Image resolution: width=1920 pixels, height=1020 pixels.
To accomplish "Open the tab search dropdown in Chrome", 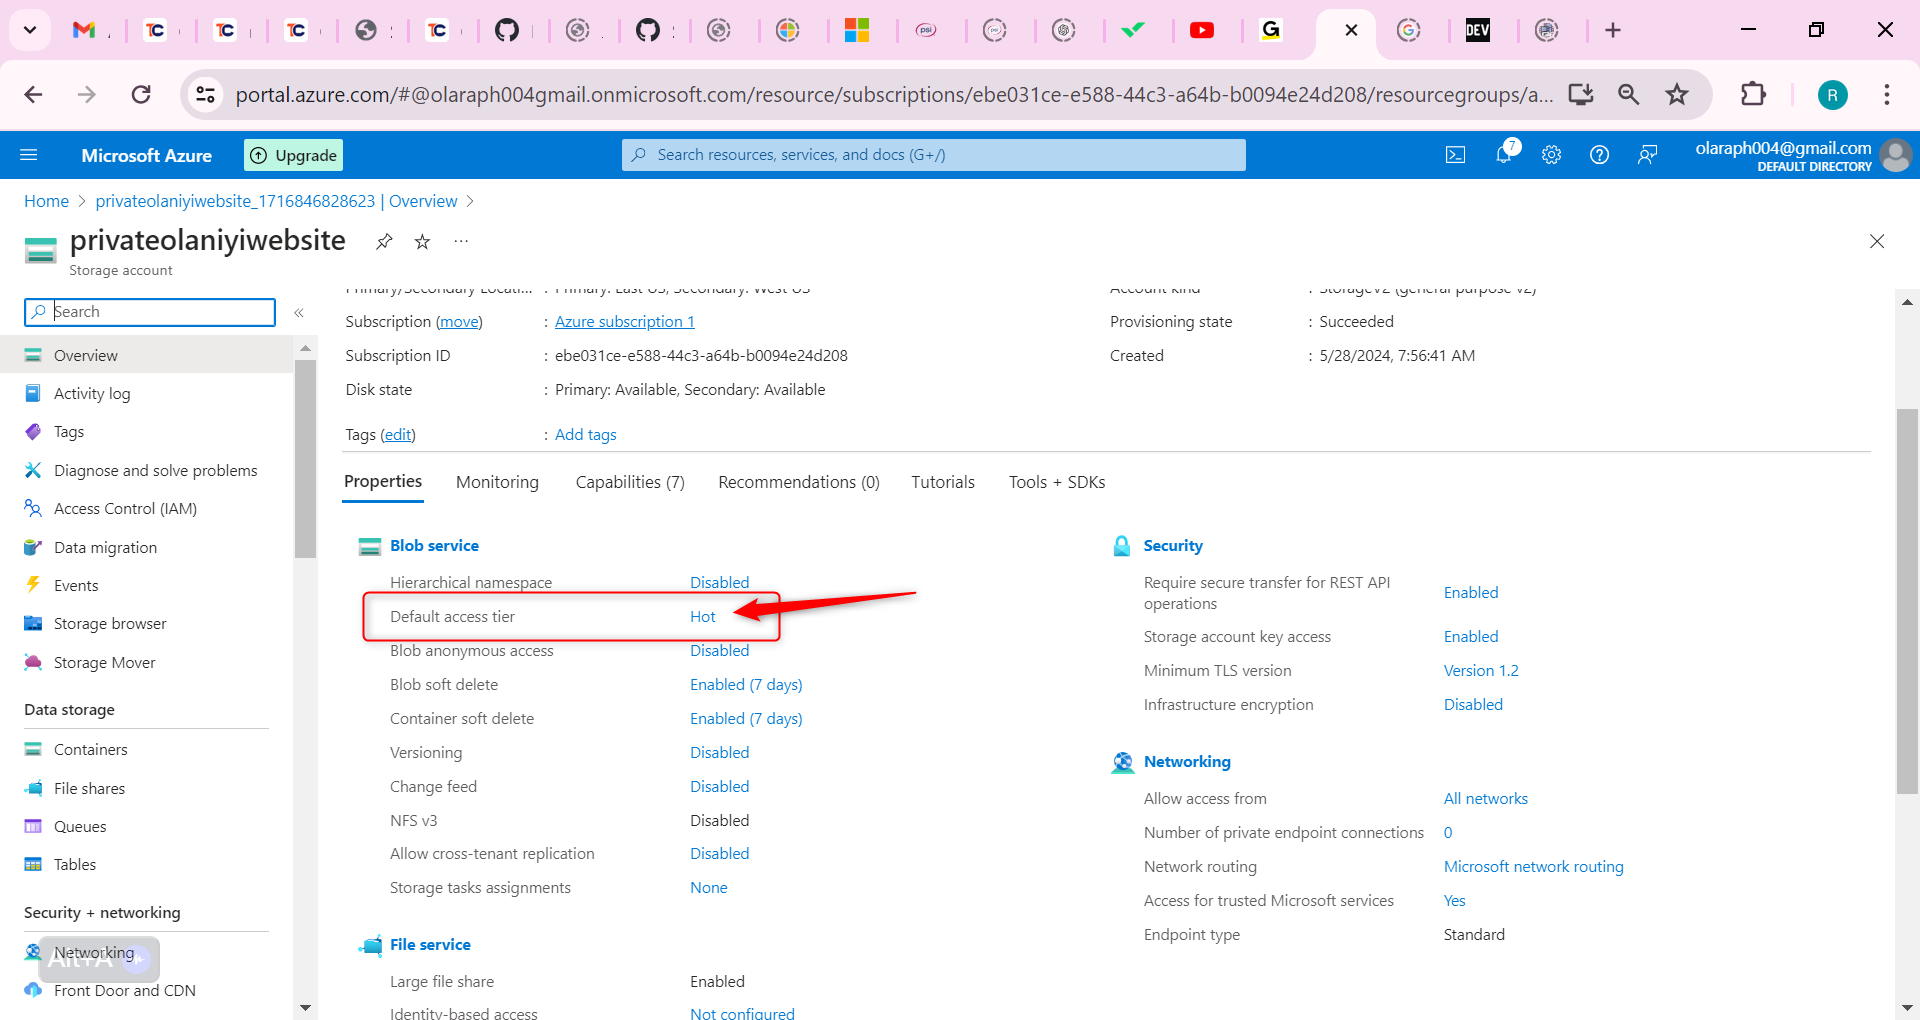I will click(x=30, y=30).
